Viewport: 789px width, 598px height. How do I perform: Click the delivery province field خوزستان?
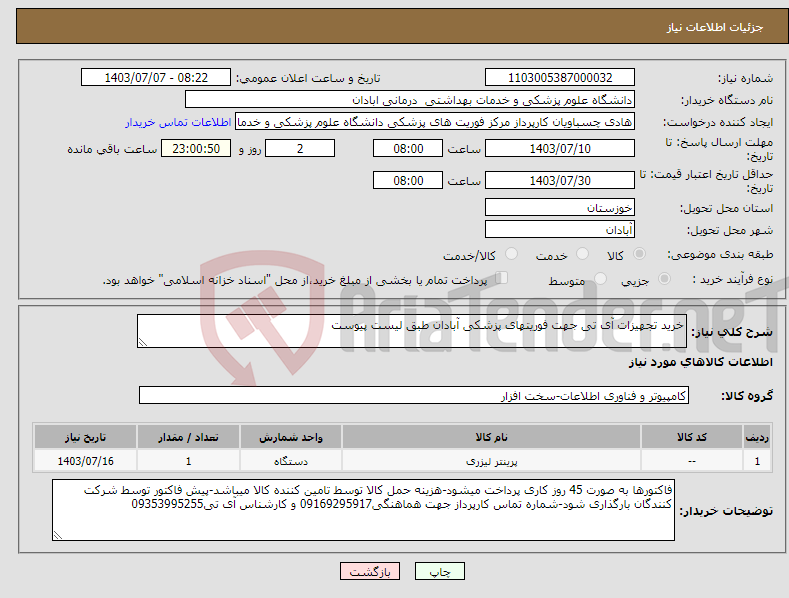pyautogui.click(x=560, y=207)
